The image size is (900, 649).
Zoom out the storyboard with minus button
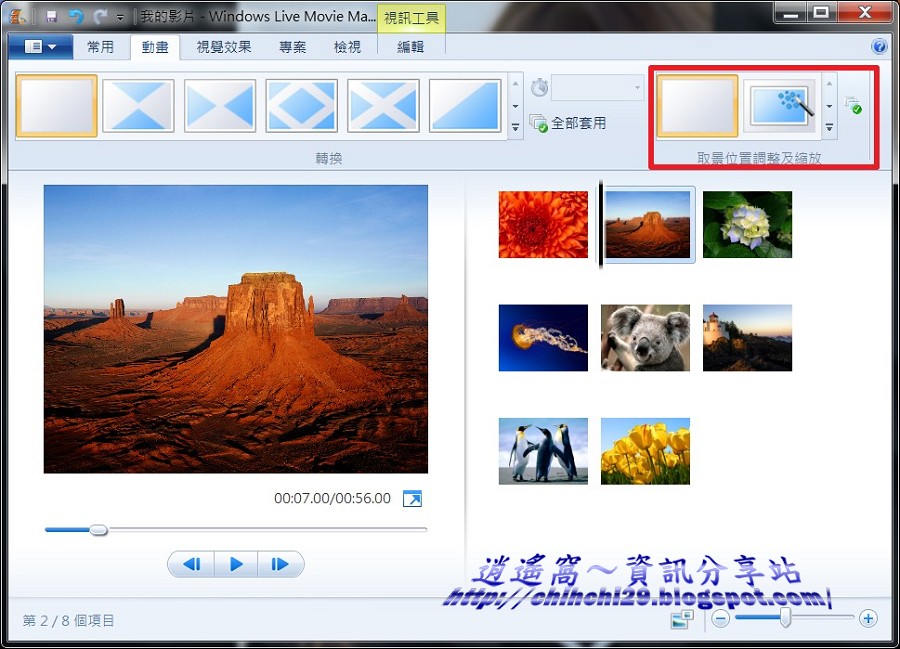coord(720,619)
